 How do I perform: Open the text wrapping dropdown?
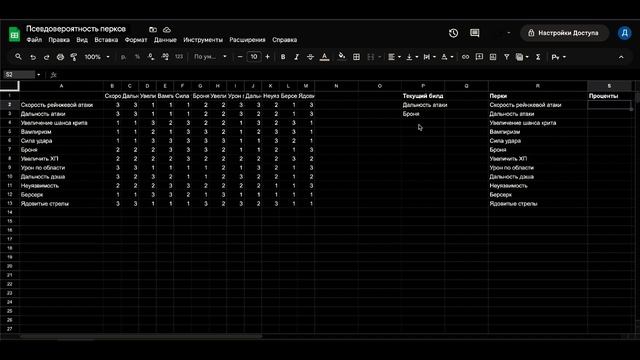[x=429, y=57]
